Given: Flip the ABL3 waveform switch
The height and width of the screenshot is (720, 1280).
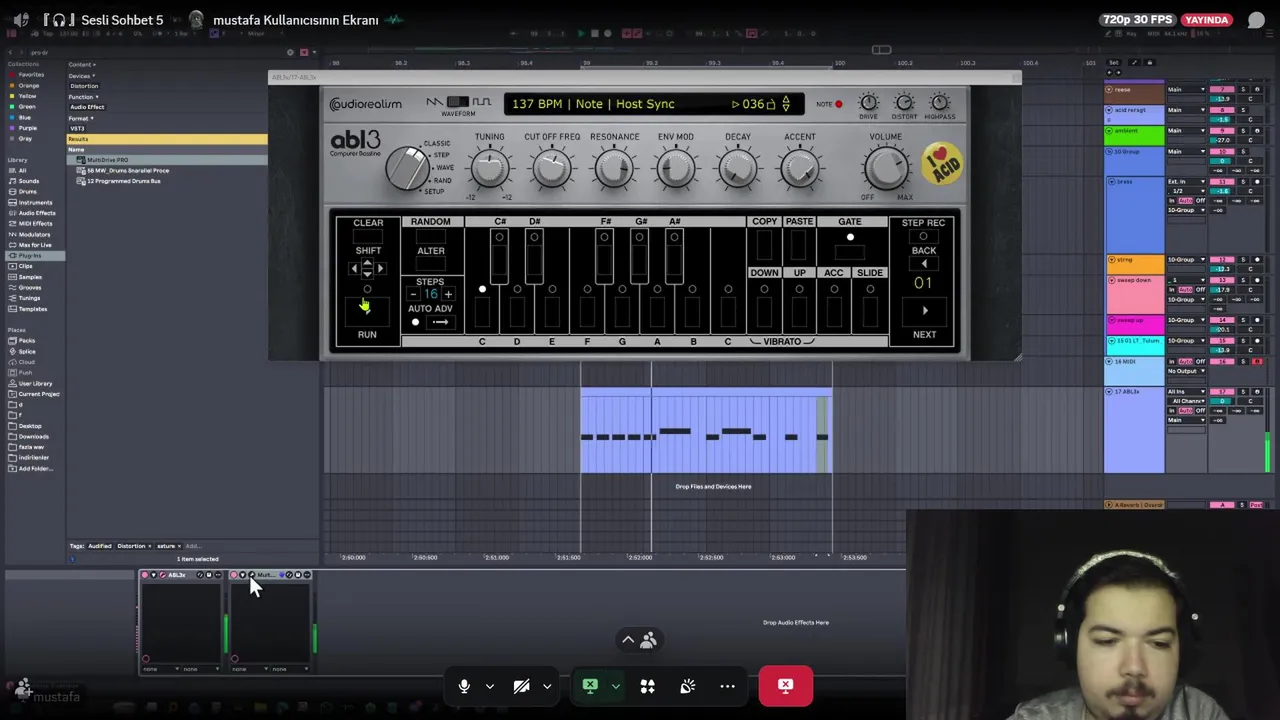Looking at the screenshot, I should tap(458, 102).
